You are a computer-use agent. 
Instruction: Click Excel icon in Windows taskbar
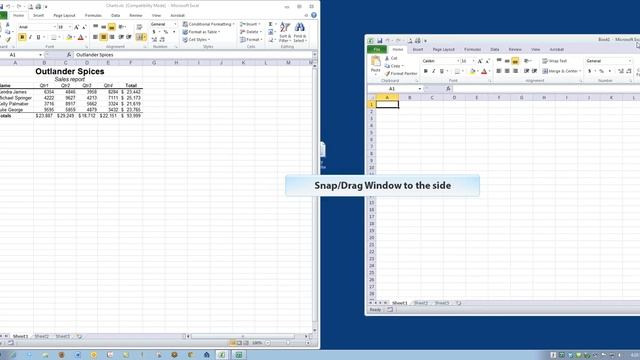click(222, 355)
